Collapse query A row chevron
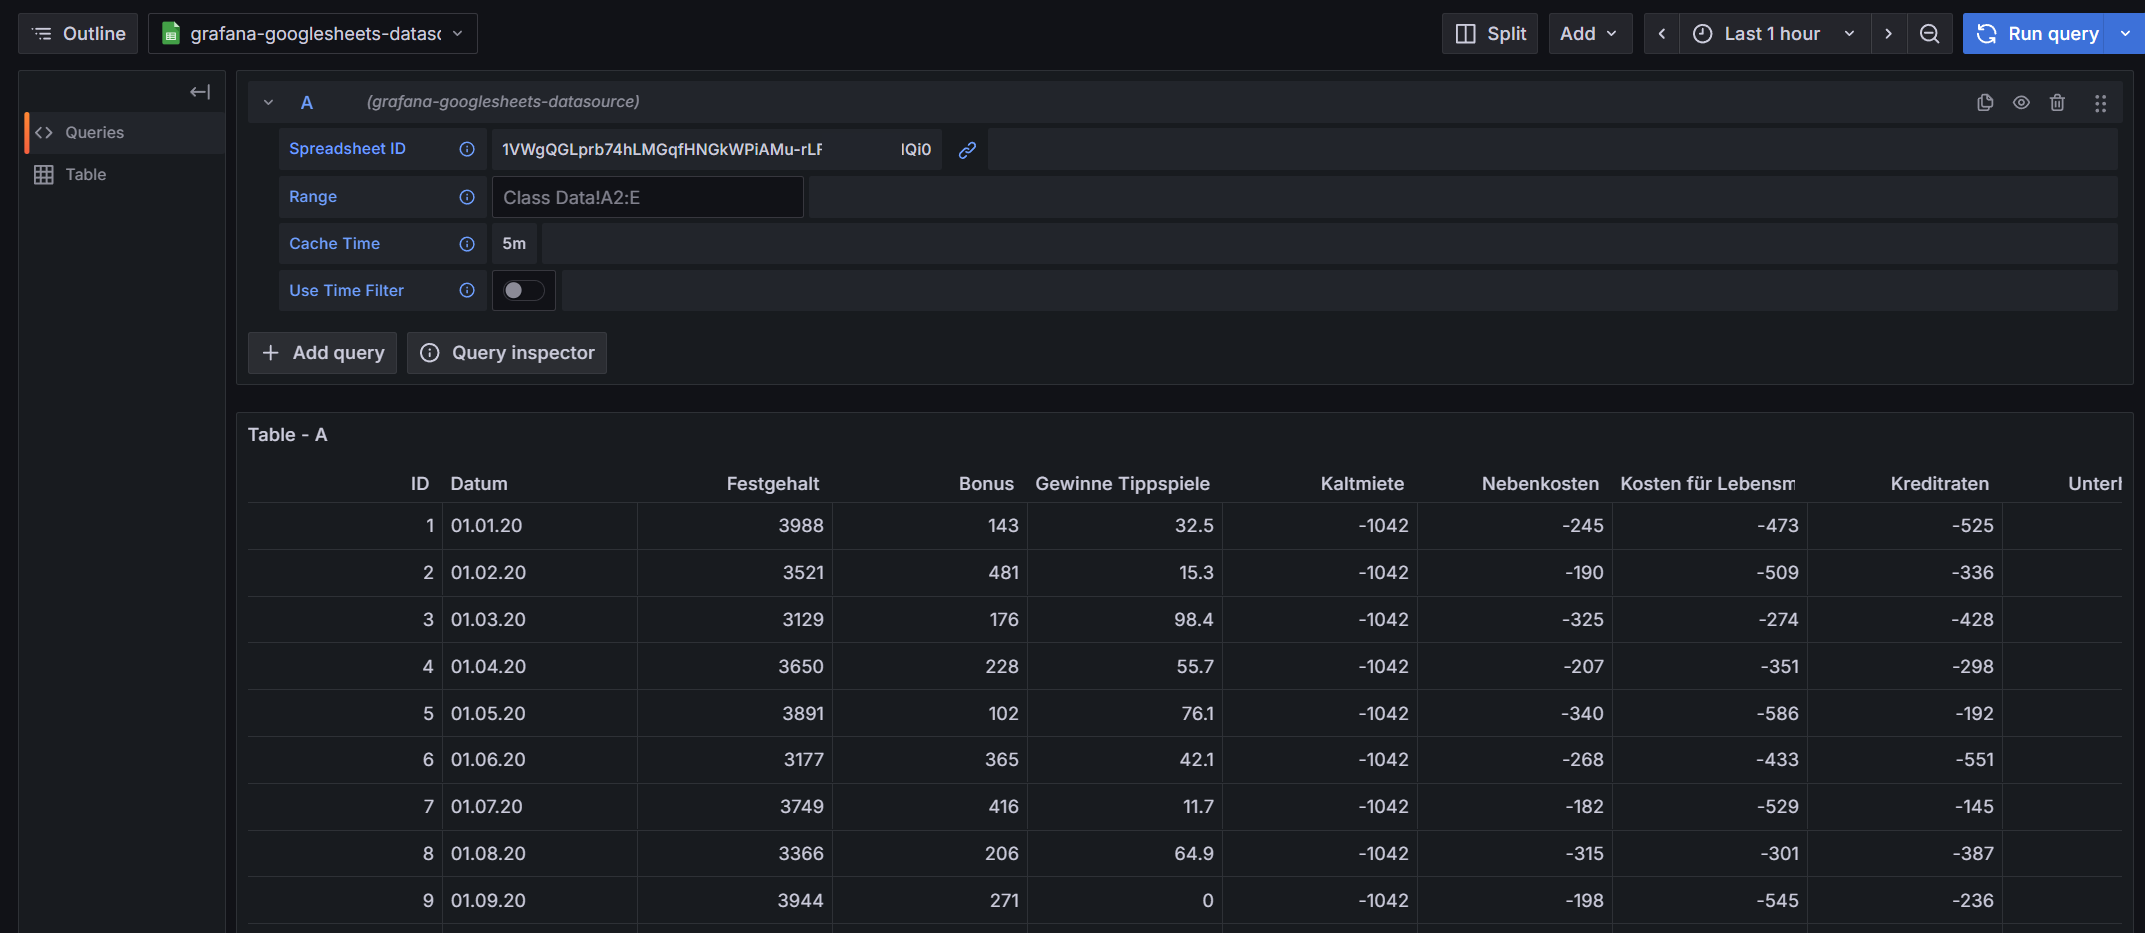The image size is (2145, 933). pyautogui.click(x=268, y=102)
